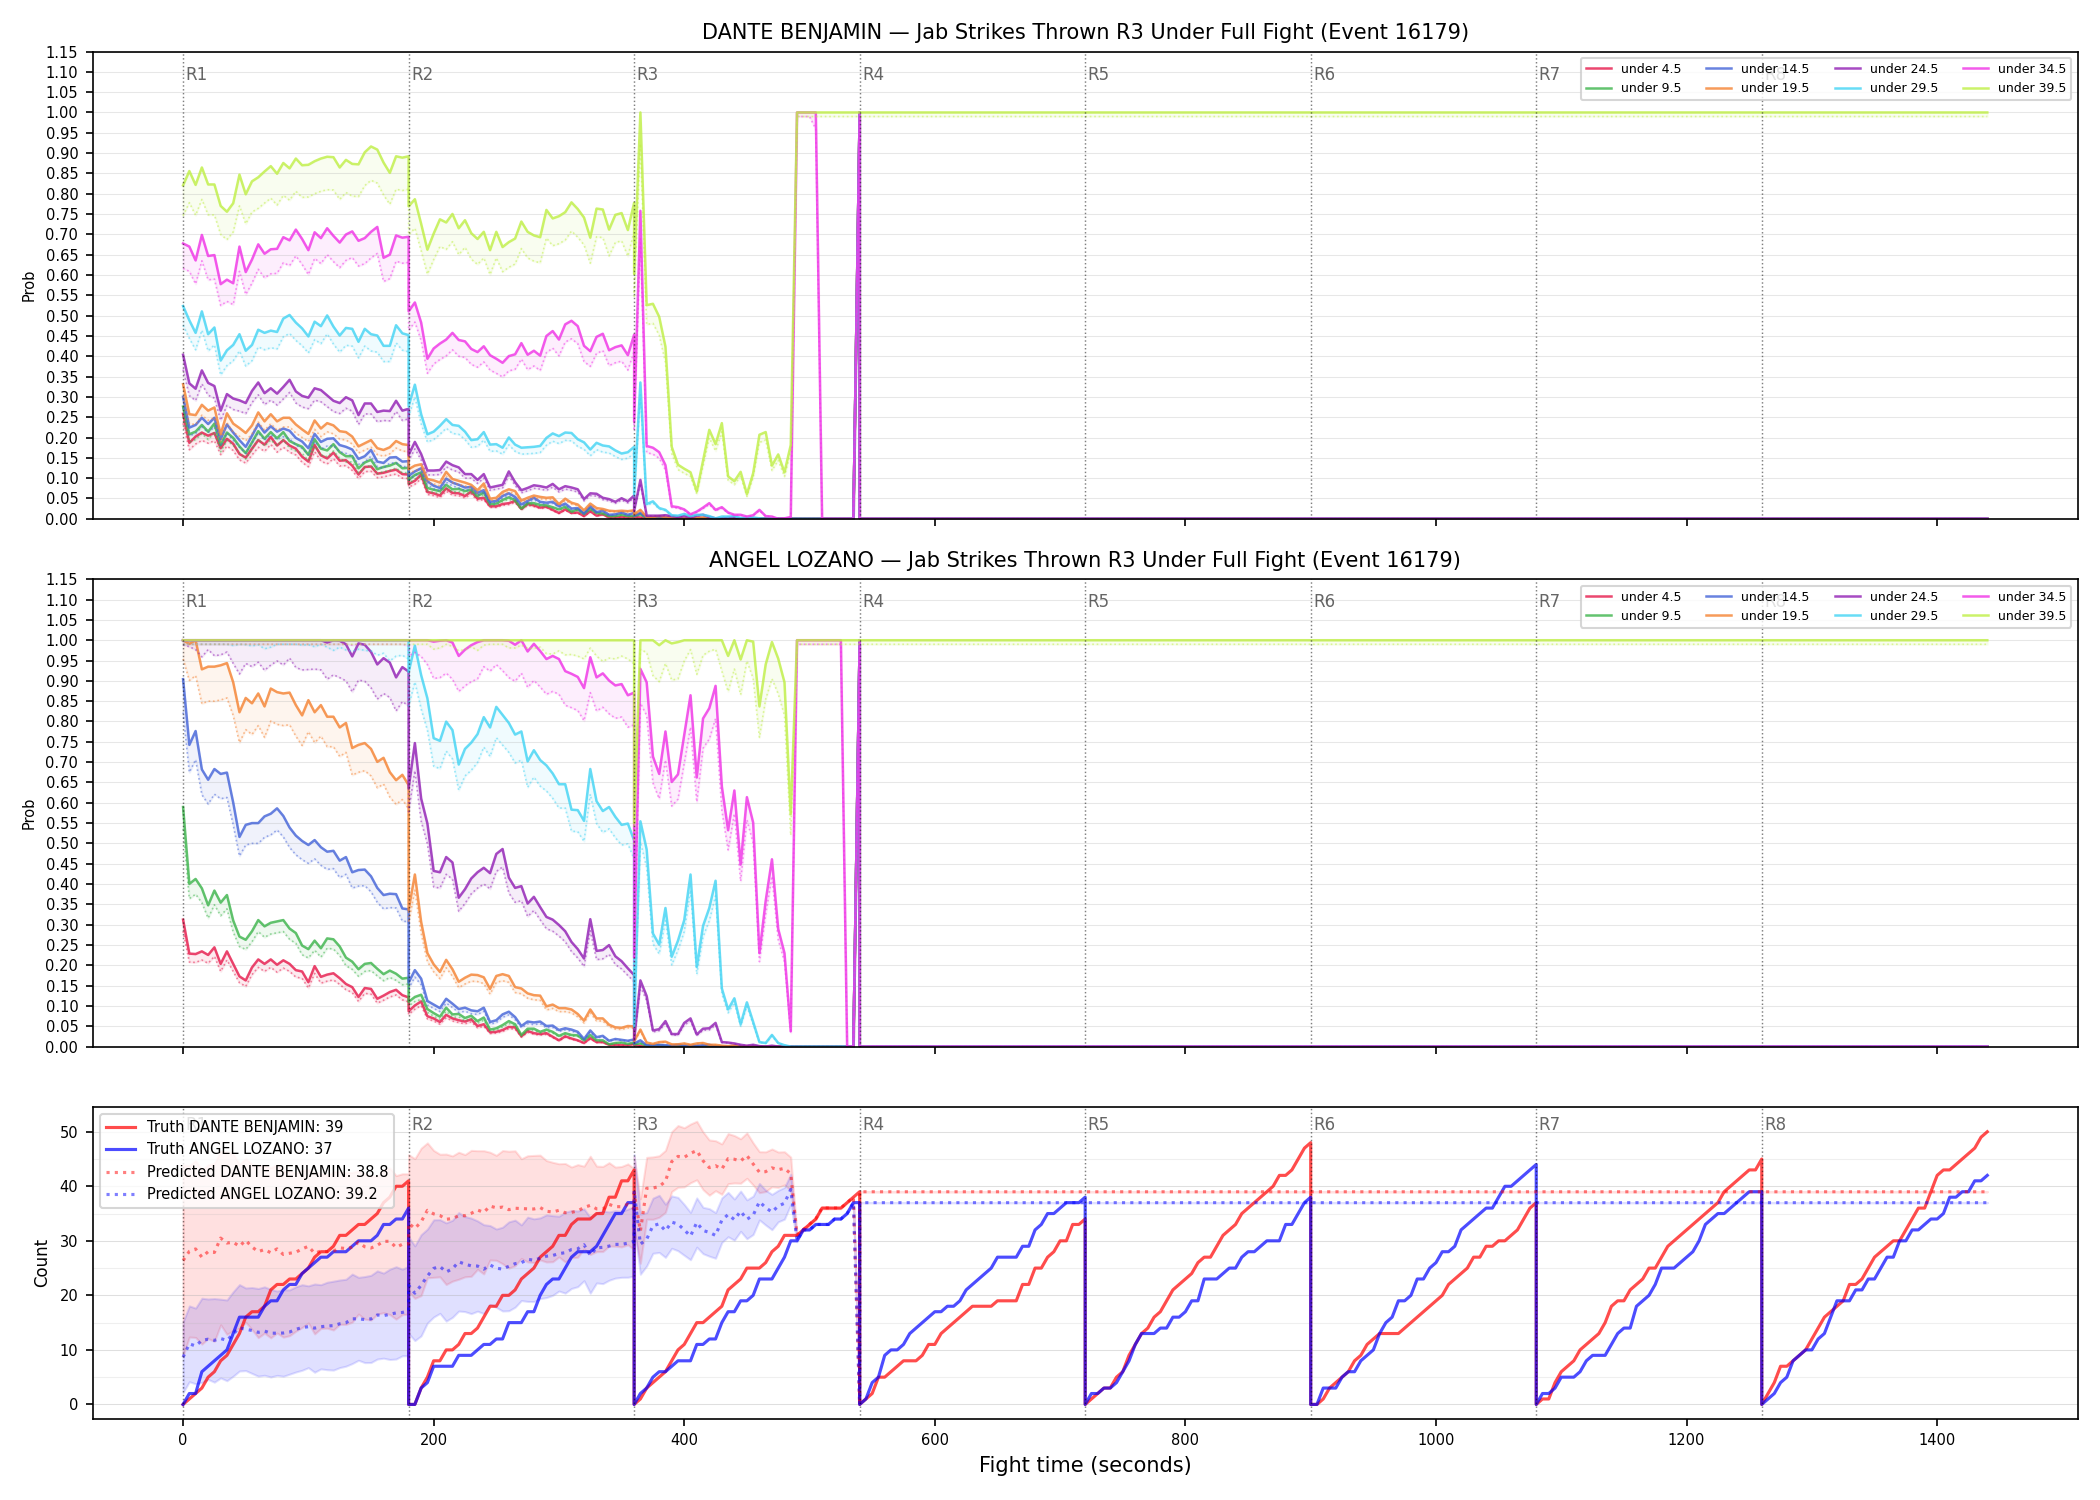Click the R2 round label in the DANTE BENJAMIN chart
Screen dimensions: 2100x1500
click(x=422, y=74)
